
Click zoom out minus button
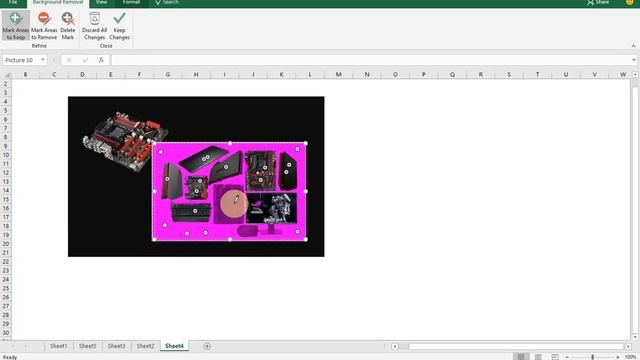(x=567, y=357)
